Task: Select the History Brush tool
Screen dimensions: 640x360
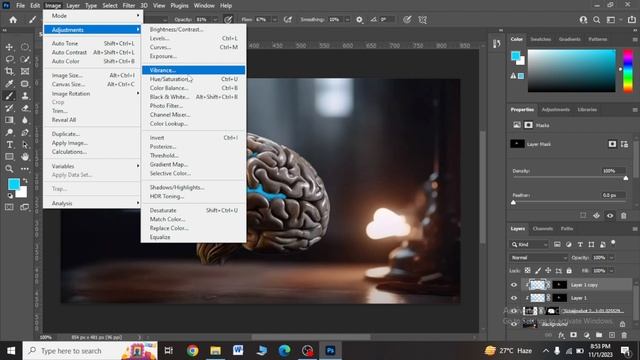Action: [x=9, y=108]
